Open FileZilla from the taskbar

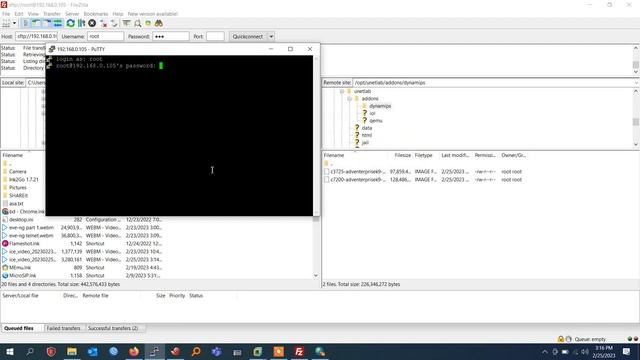(299, 351)
